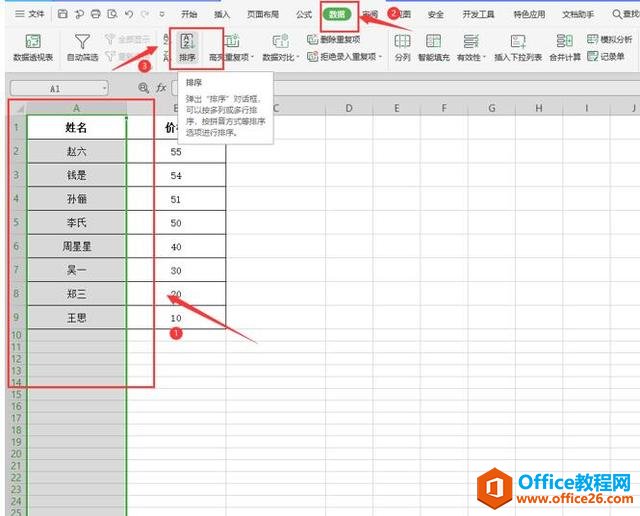Select row 5 header
This screenshot has height=516, width=640.
(18, 222)
